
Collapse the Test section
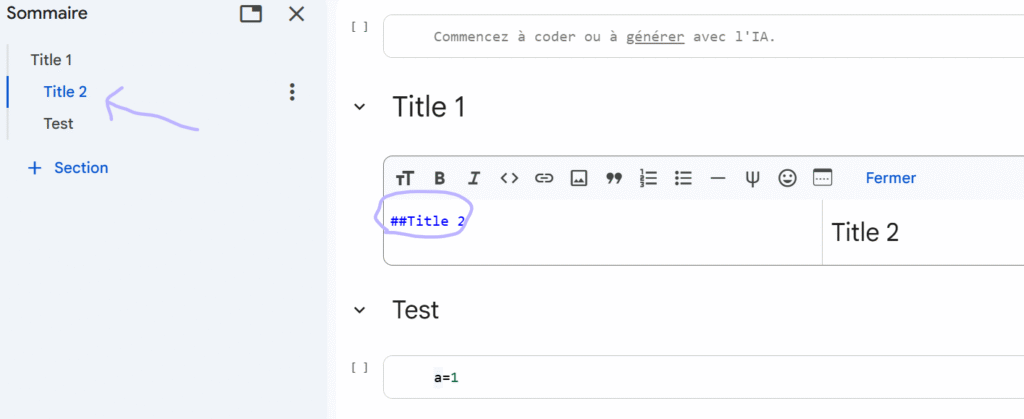(x=360, y=310)
